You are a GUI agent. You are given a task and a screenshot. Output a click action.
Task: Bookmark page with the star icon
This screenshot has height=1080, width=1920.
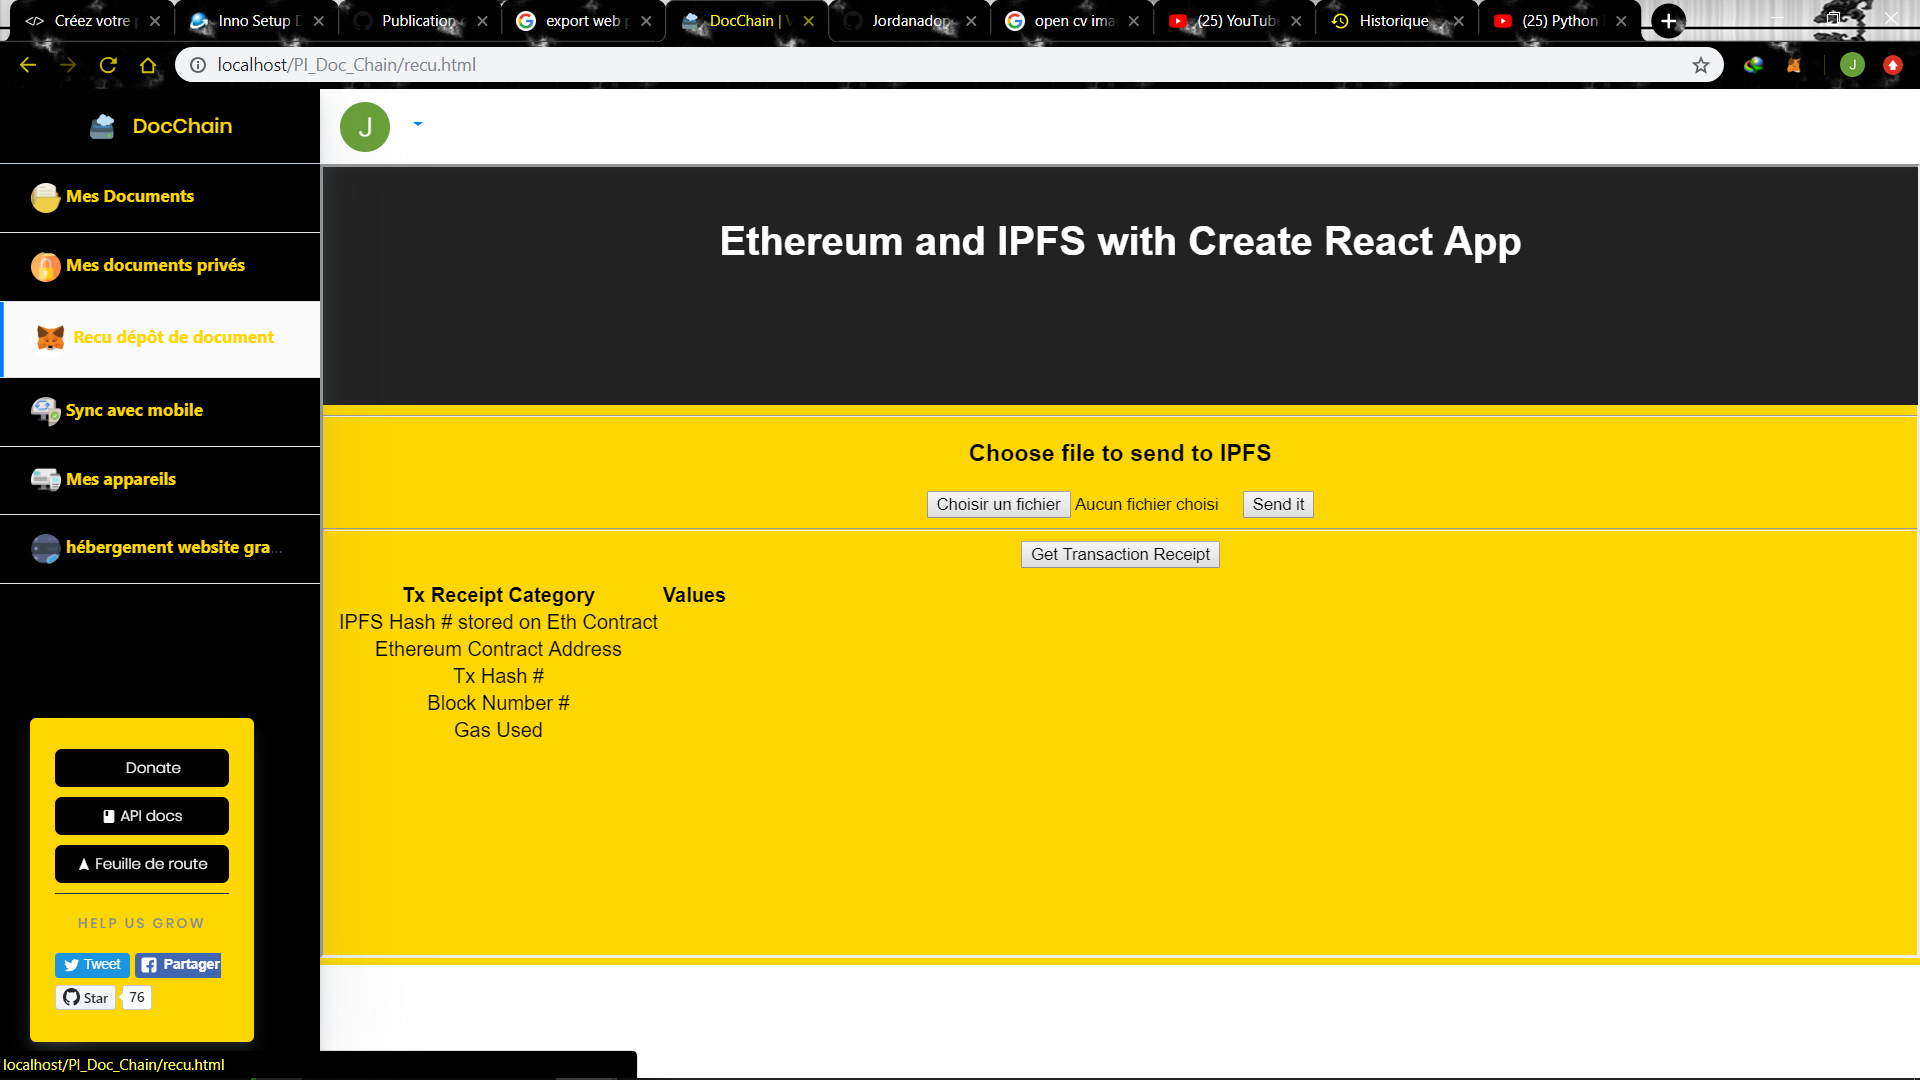coord(1700,65)
